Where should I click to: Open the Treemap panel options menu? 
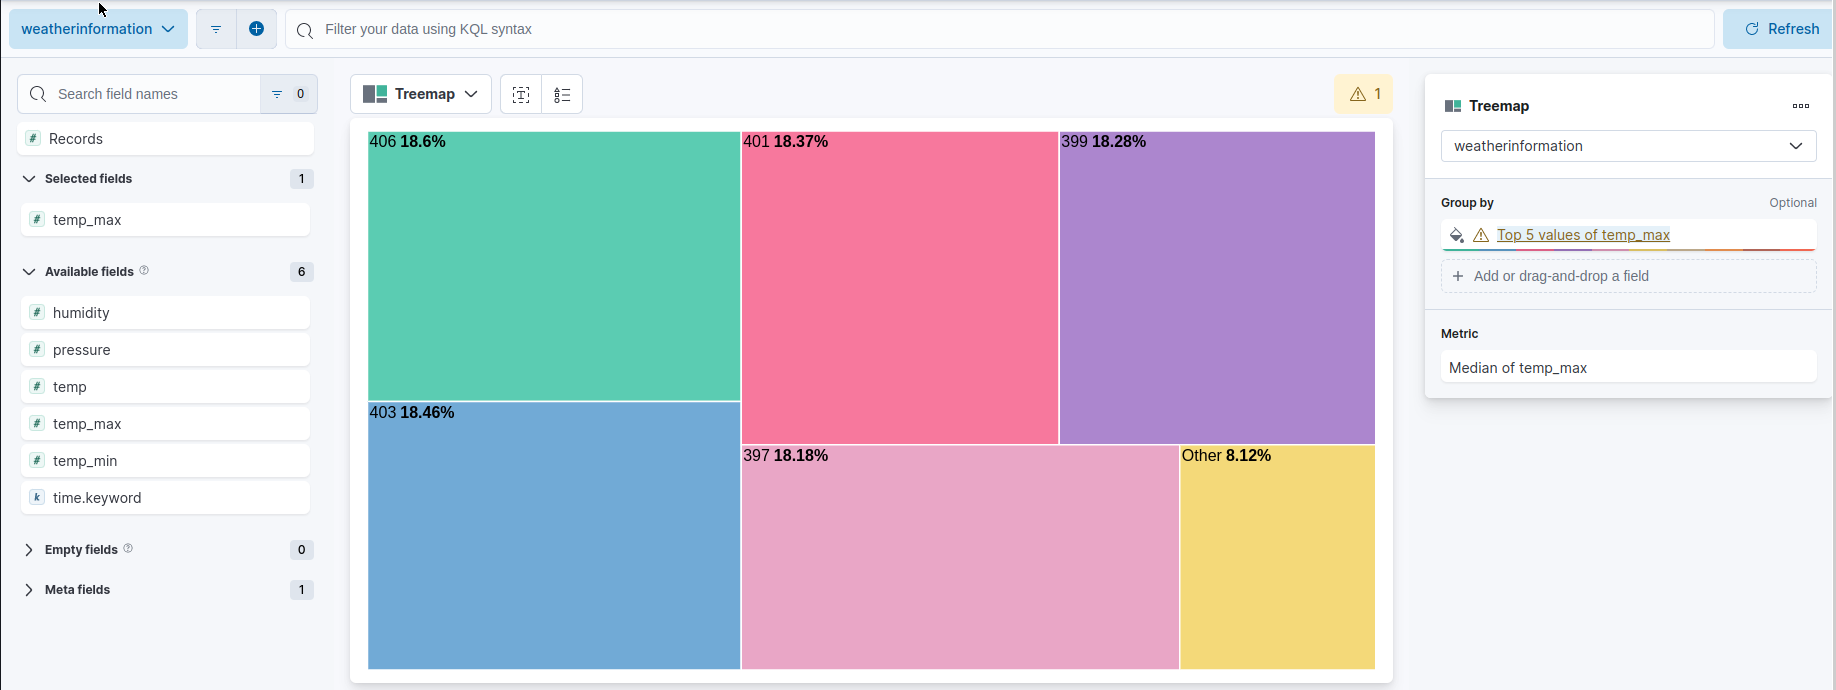[x=1801, y=106]
